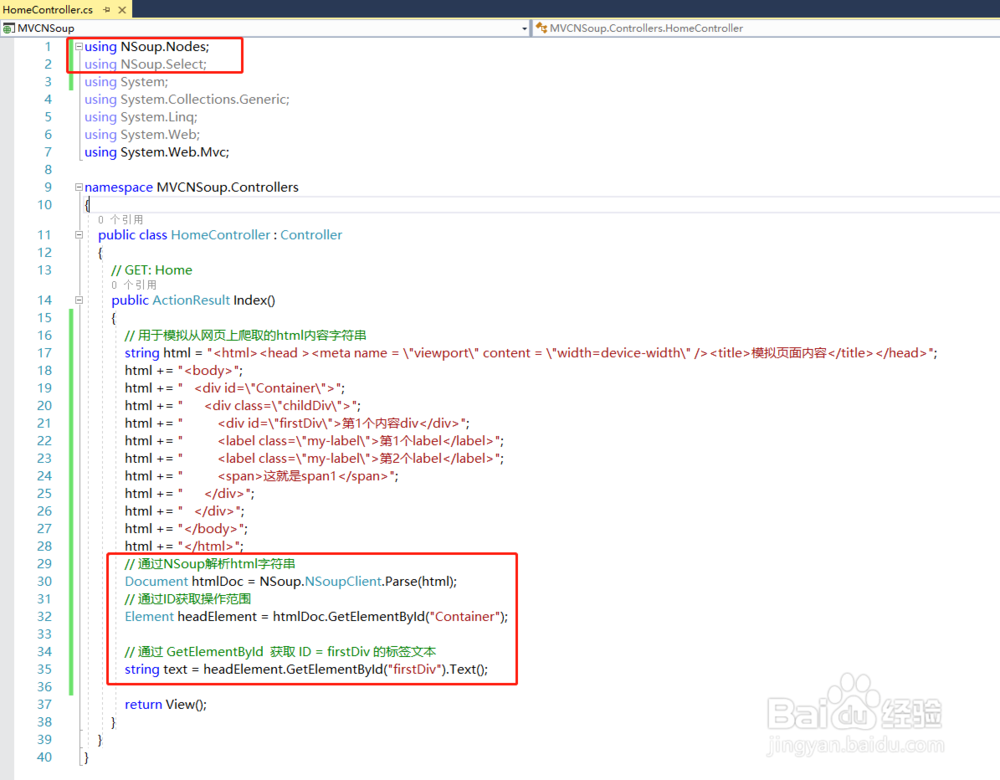This screenshot has height=780, width=1000.
Task: Collapse the Index method region
Action: click(78, 300)
